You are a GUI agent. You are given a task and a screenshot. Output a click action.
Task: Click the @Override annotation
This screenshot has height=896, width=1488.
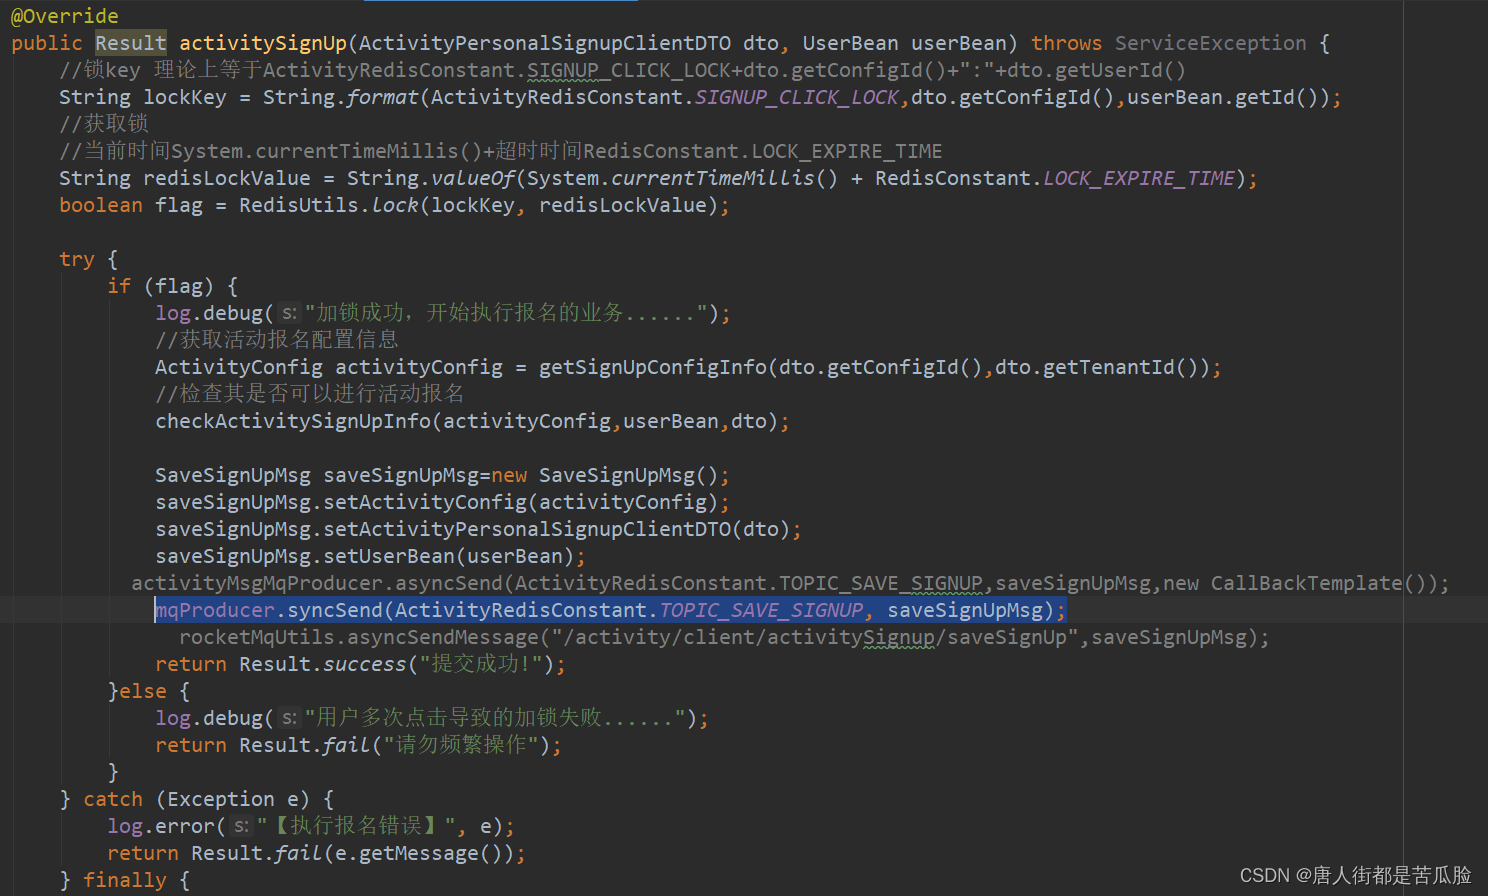[x=65, y=16]
